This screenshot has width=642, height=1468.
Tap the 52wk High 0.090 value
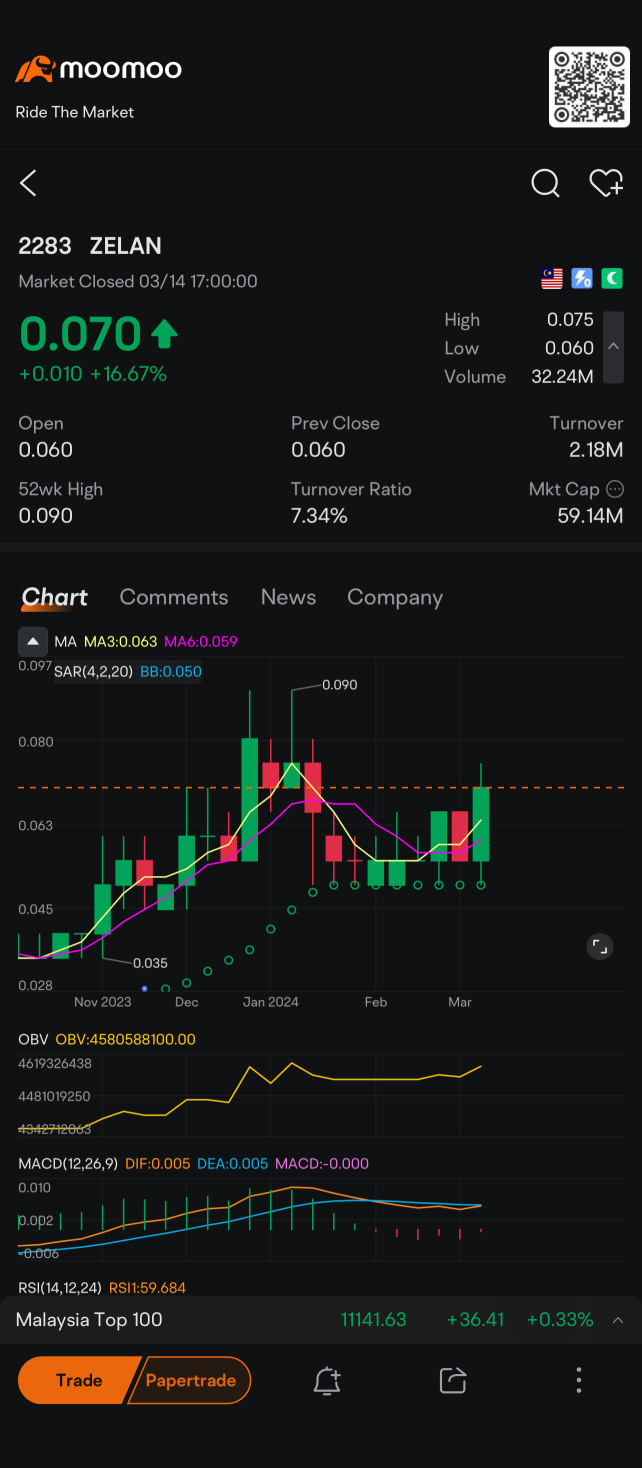[x=46, y=516]
